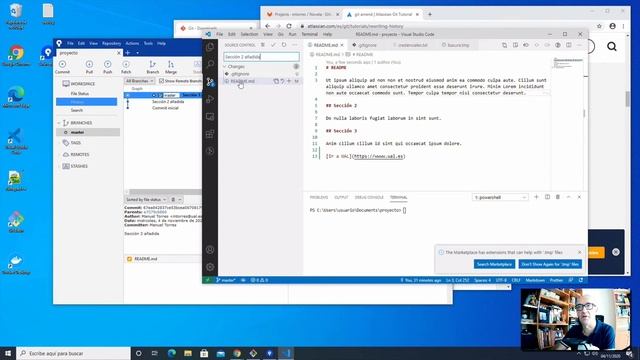Collapse the Changes group in Source Control
The height and width of the screenshot is (360, 640).
[225, 67]
